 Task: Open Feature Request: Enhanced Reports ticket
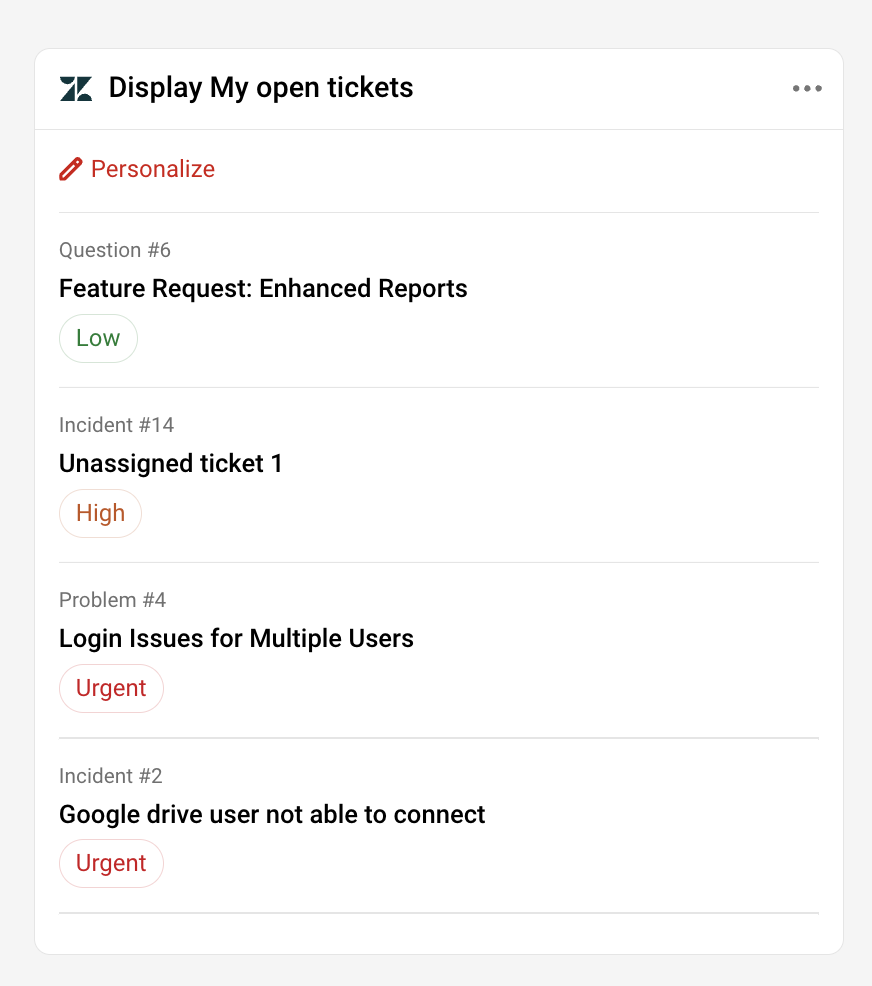pos(263,289)
